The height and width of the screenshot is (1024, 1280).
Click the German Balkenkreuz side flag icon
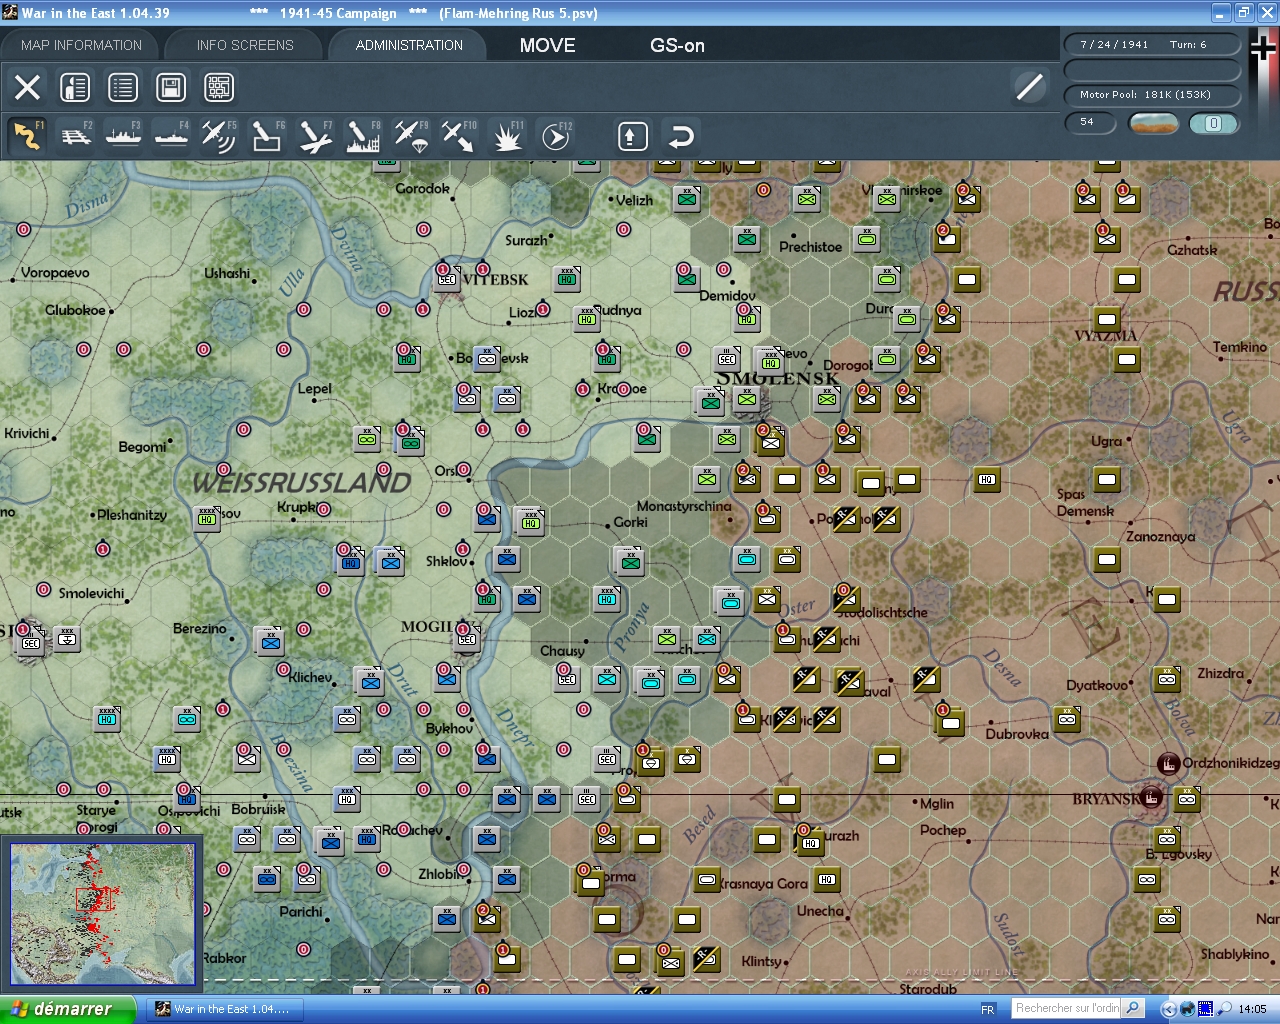tap(1264, 50)
